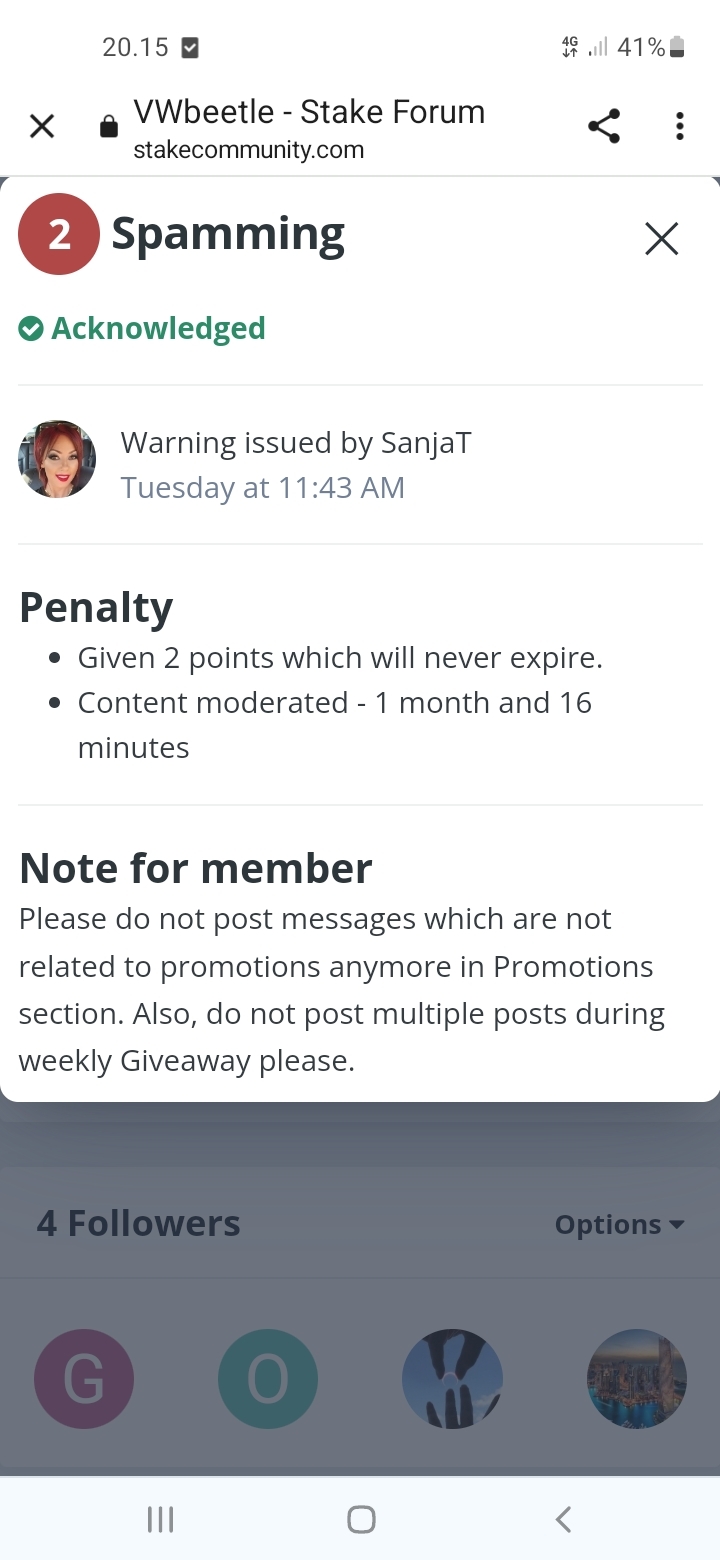
Task: Tap the stakecommunity.com URL text
Action: click(248, 151)
